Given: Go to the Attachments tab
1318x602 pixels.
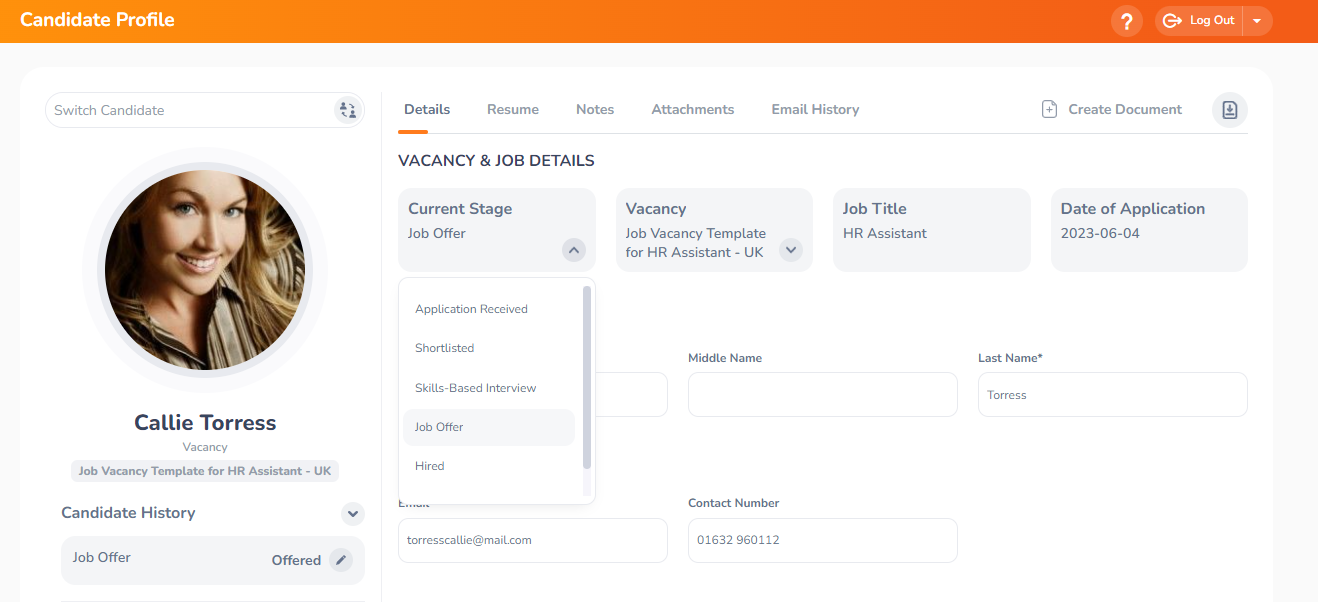Looking at the screenshot, I should 693,110.
